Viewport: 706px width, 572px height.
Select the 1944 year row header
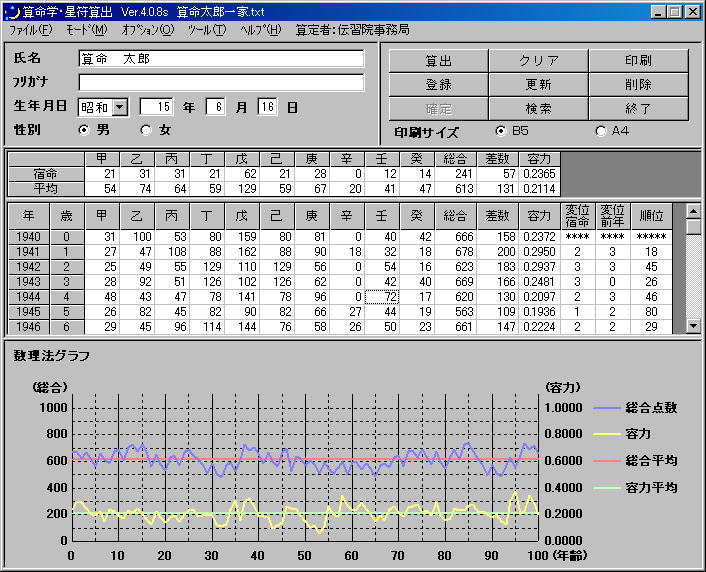pos(28,297)
